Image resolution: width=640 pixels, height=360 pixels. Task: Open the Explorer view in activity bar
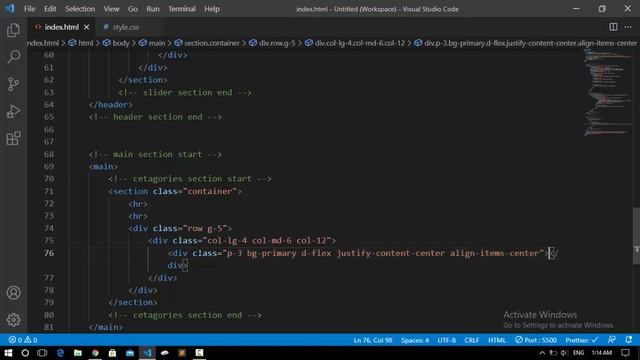coord(13,30)
